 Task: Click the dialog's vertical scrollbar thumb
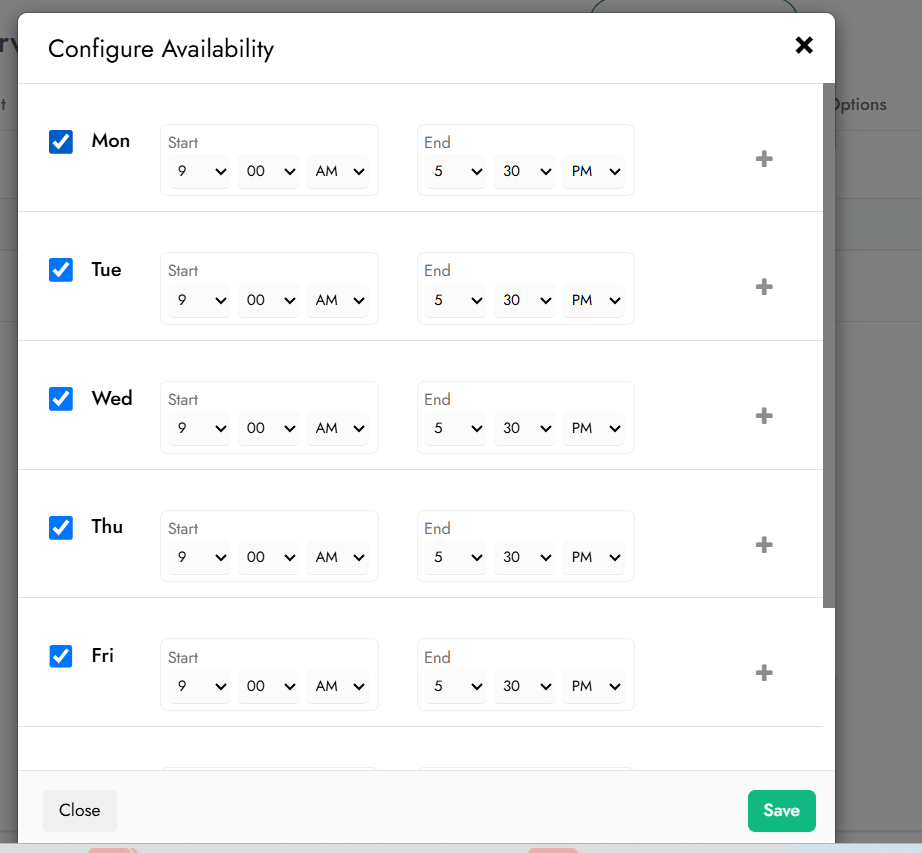[x=829, y=346]
